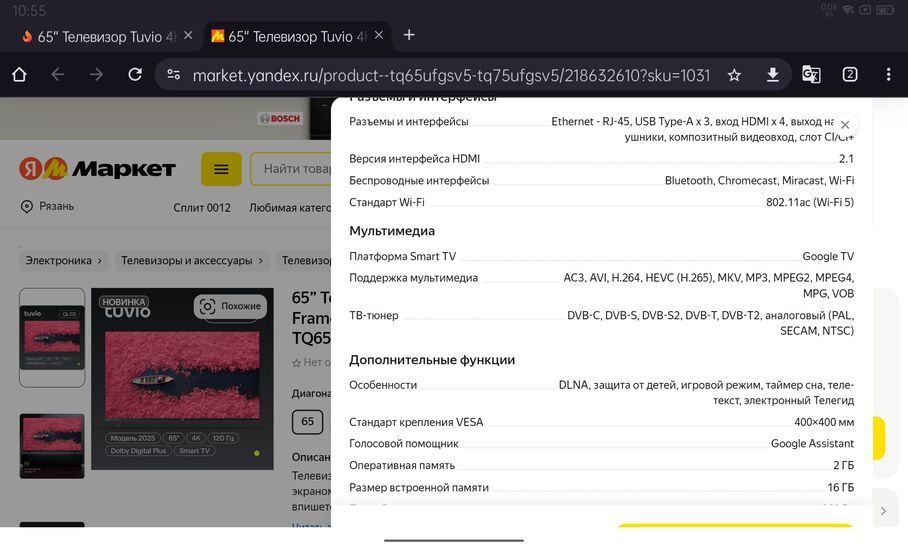
Task: Go to Телевизоры и аксессуары breadcrumb
Action: click(192, 261)
